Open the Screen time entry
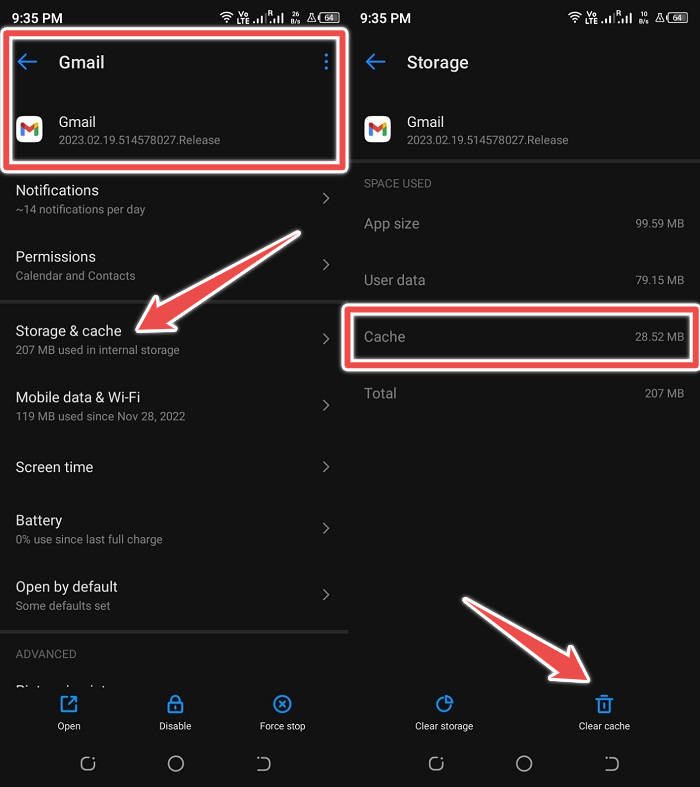The width and height of the screenshot is (700, 787). (174, 467)
